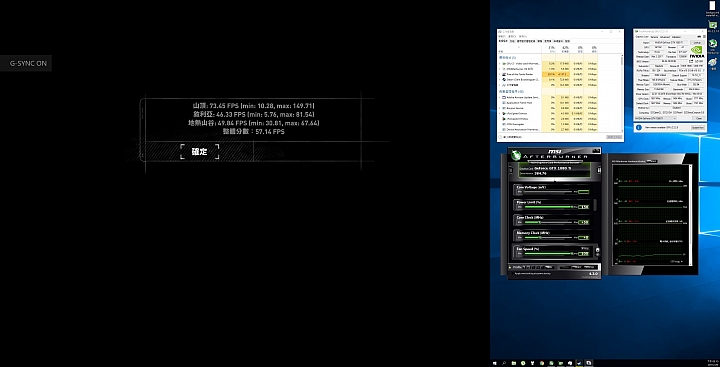The width and height of the screenshot is (720, 367).
Task: Click the GPU-Z screenshot camera icon
Action: [x=699, y=37]
